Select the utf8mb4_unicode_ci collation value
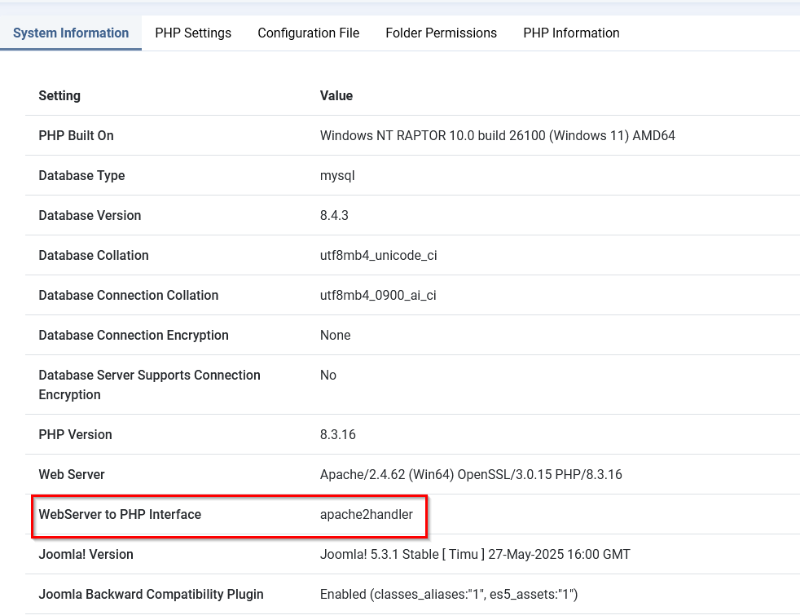 pos(378,256)
